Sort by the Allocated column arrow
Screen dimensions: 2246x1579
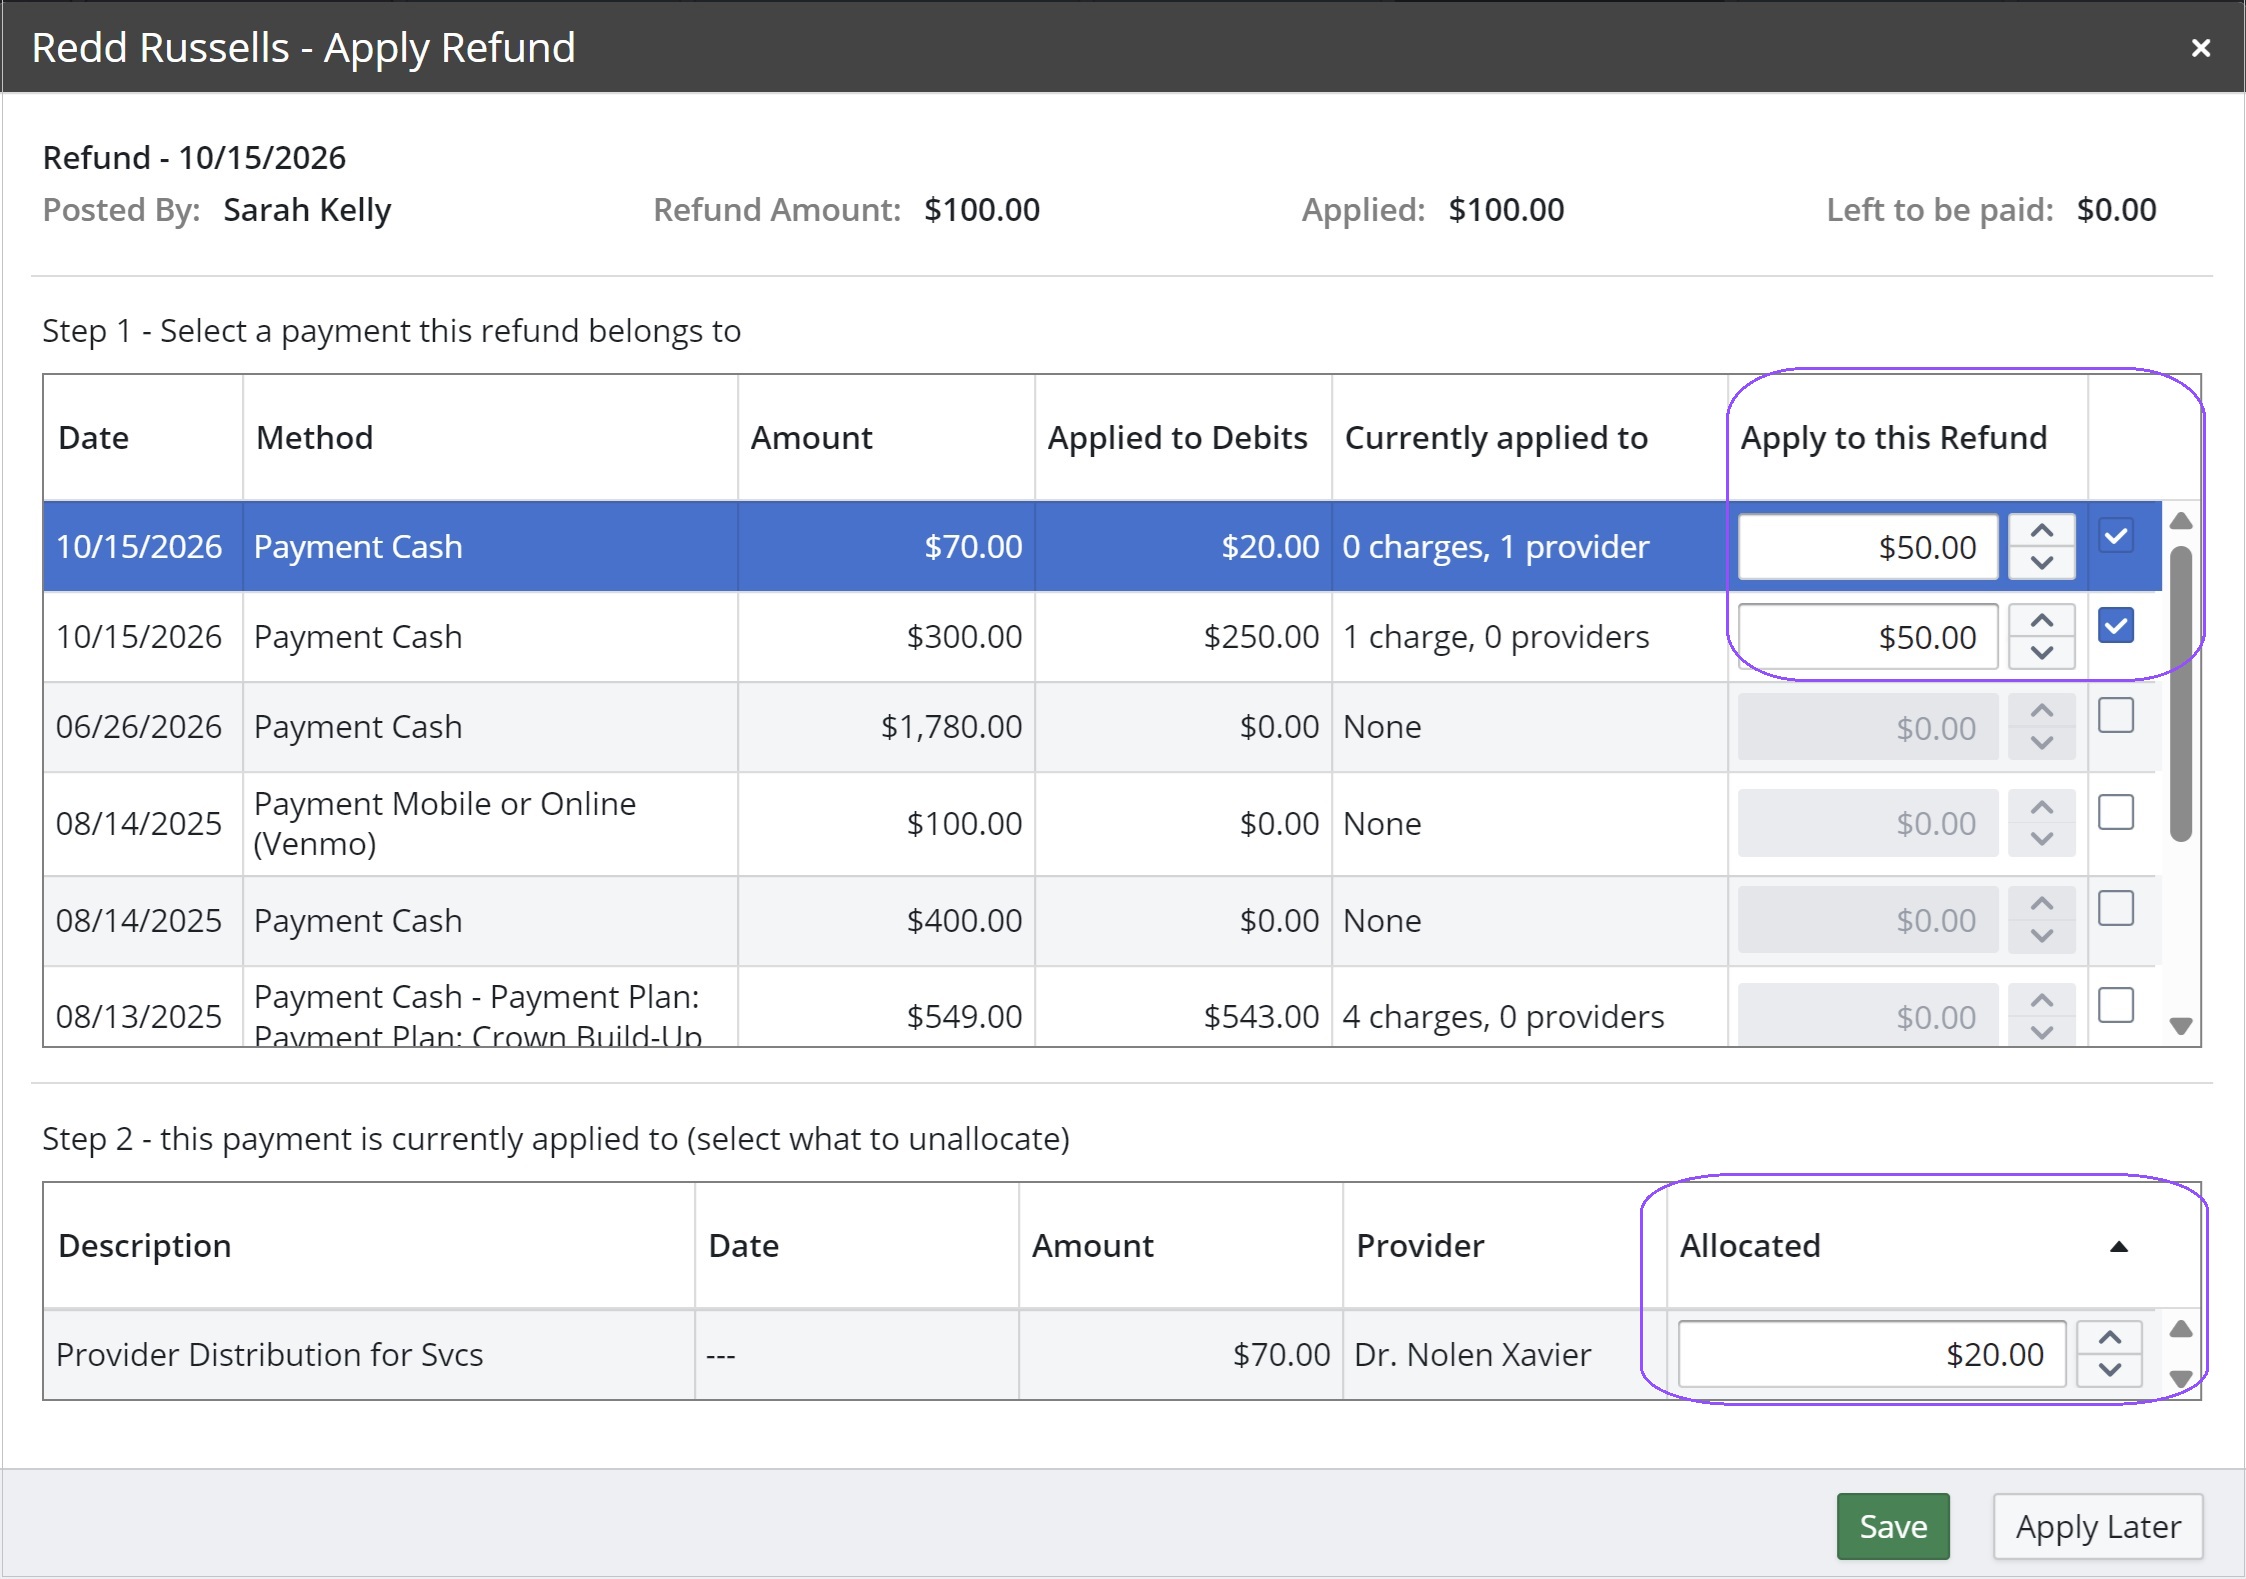point(2118,1246)
